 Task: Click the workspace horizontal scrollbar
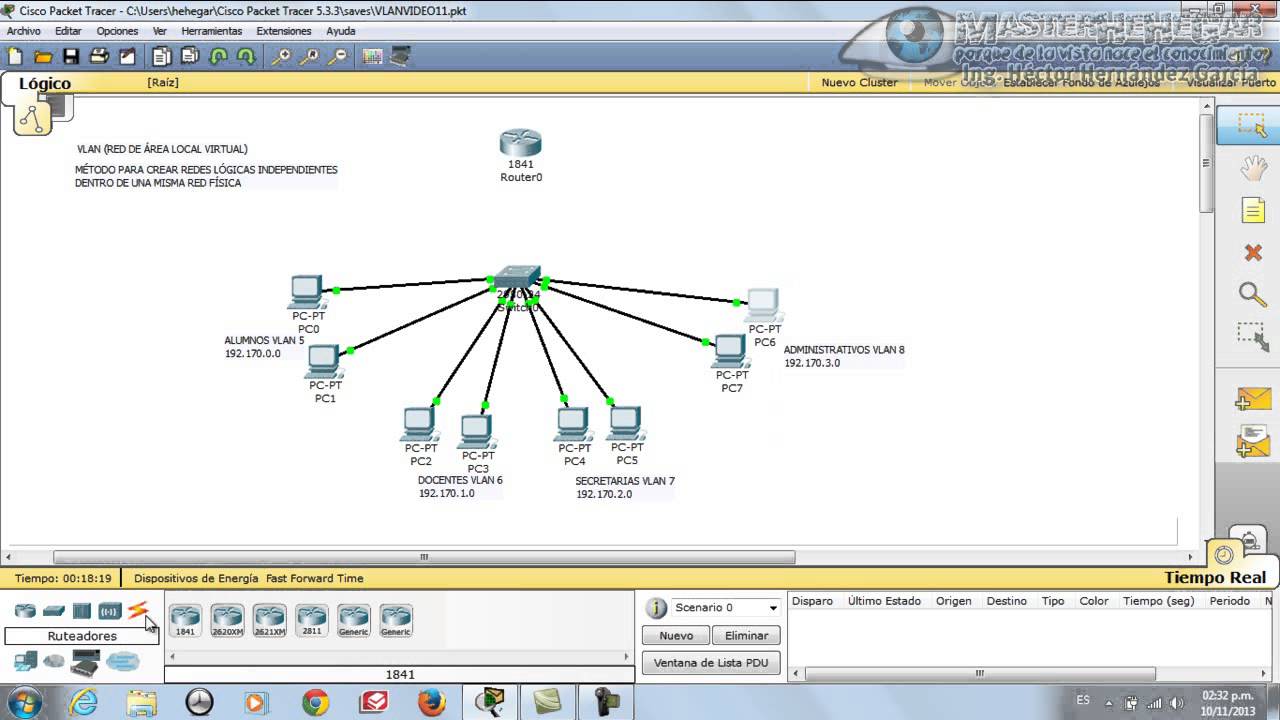pyautogui.click(x=424, y=557)
